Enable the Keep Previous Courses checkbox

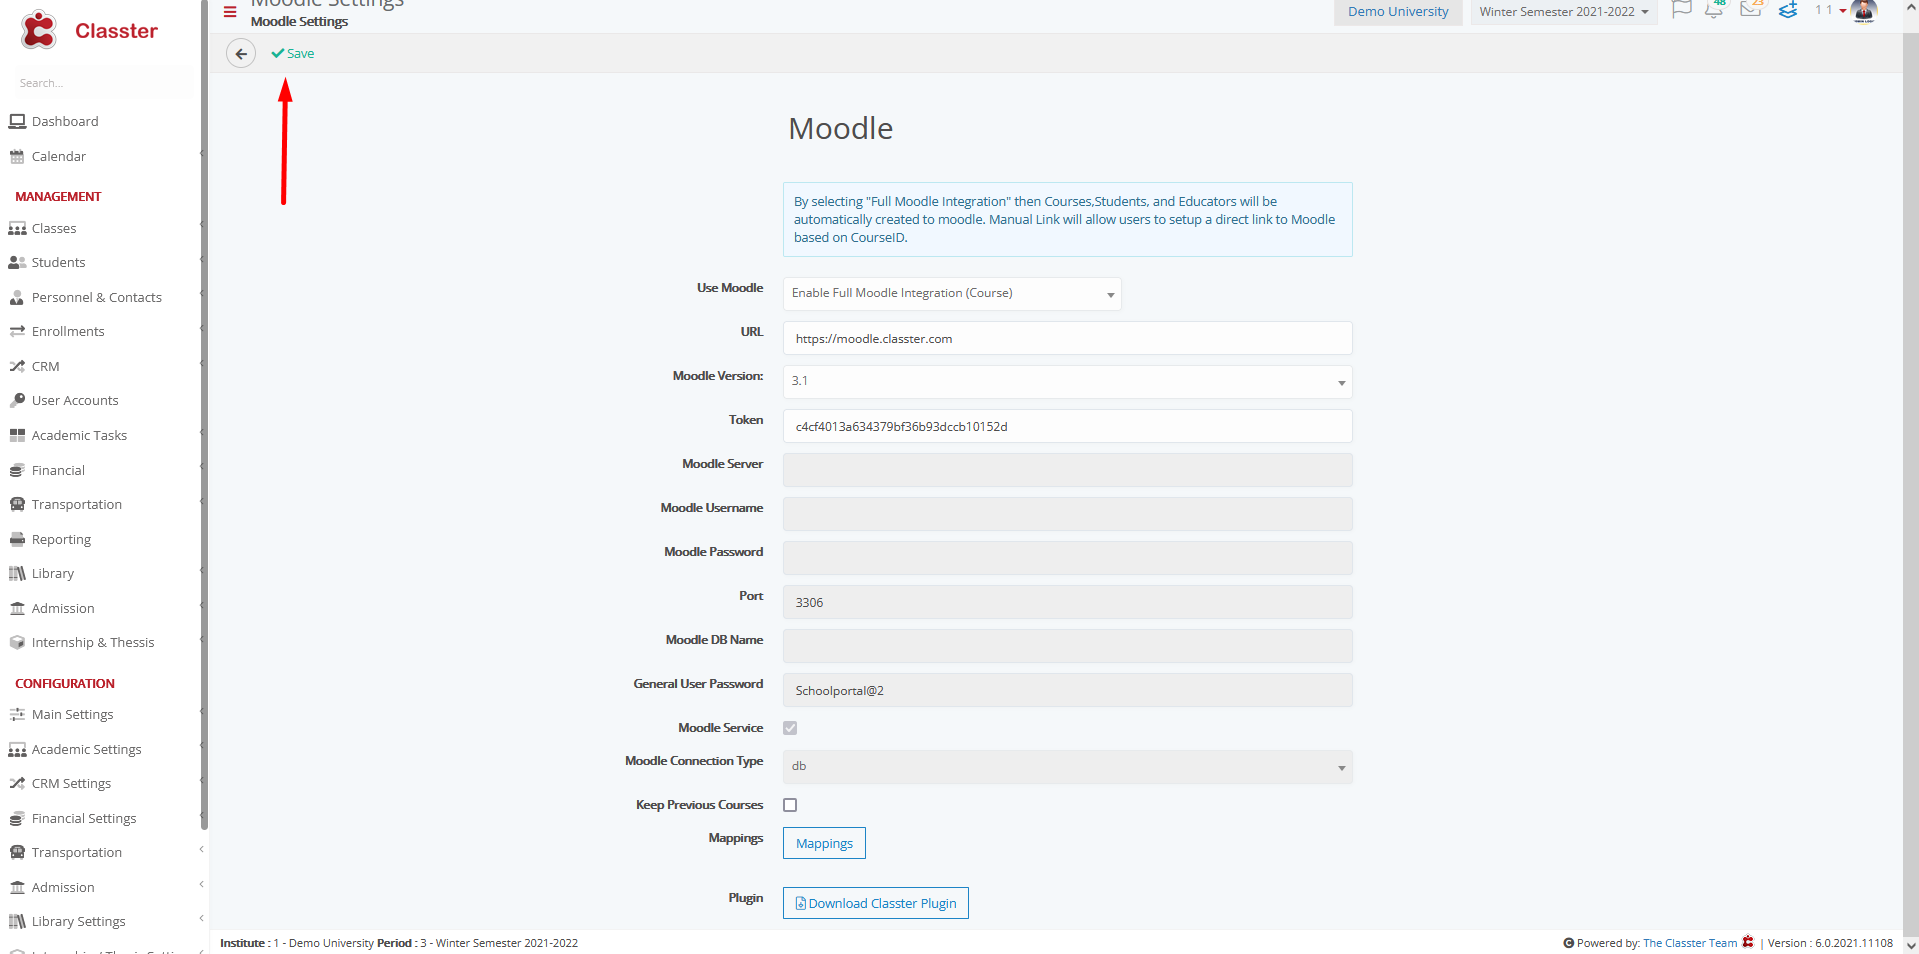[790, 805]
